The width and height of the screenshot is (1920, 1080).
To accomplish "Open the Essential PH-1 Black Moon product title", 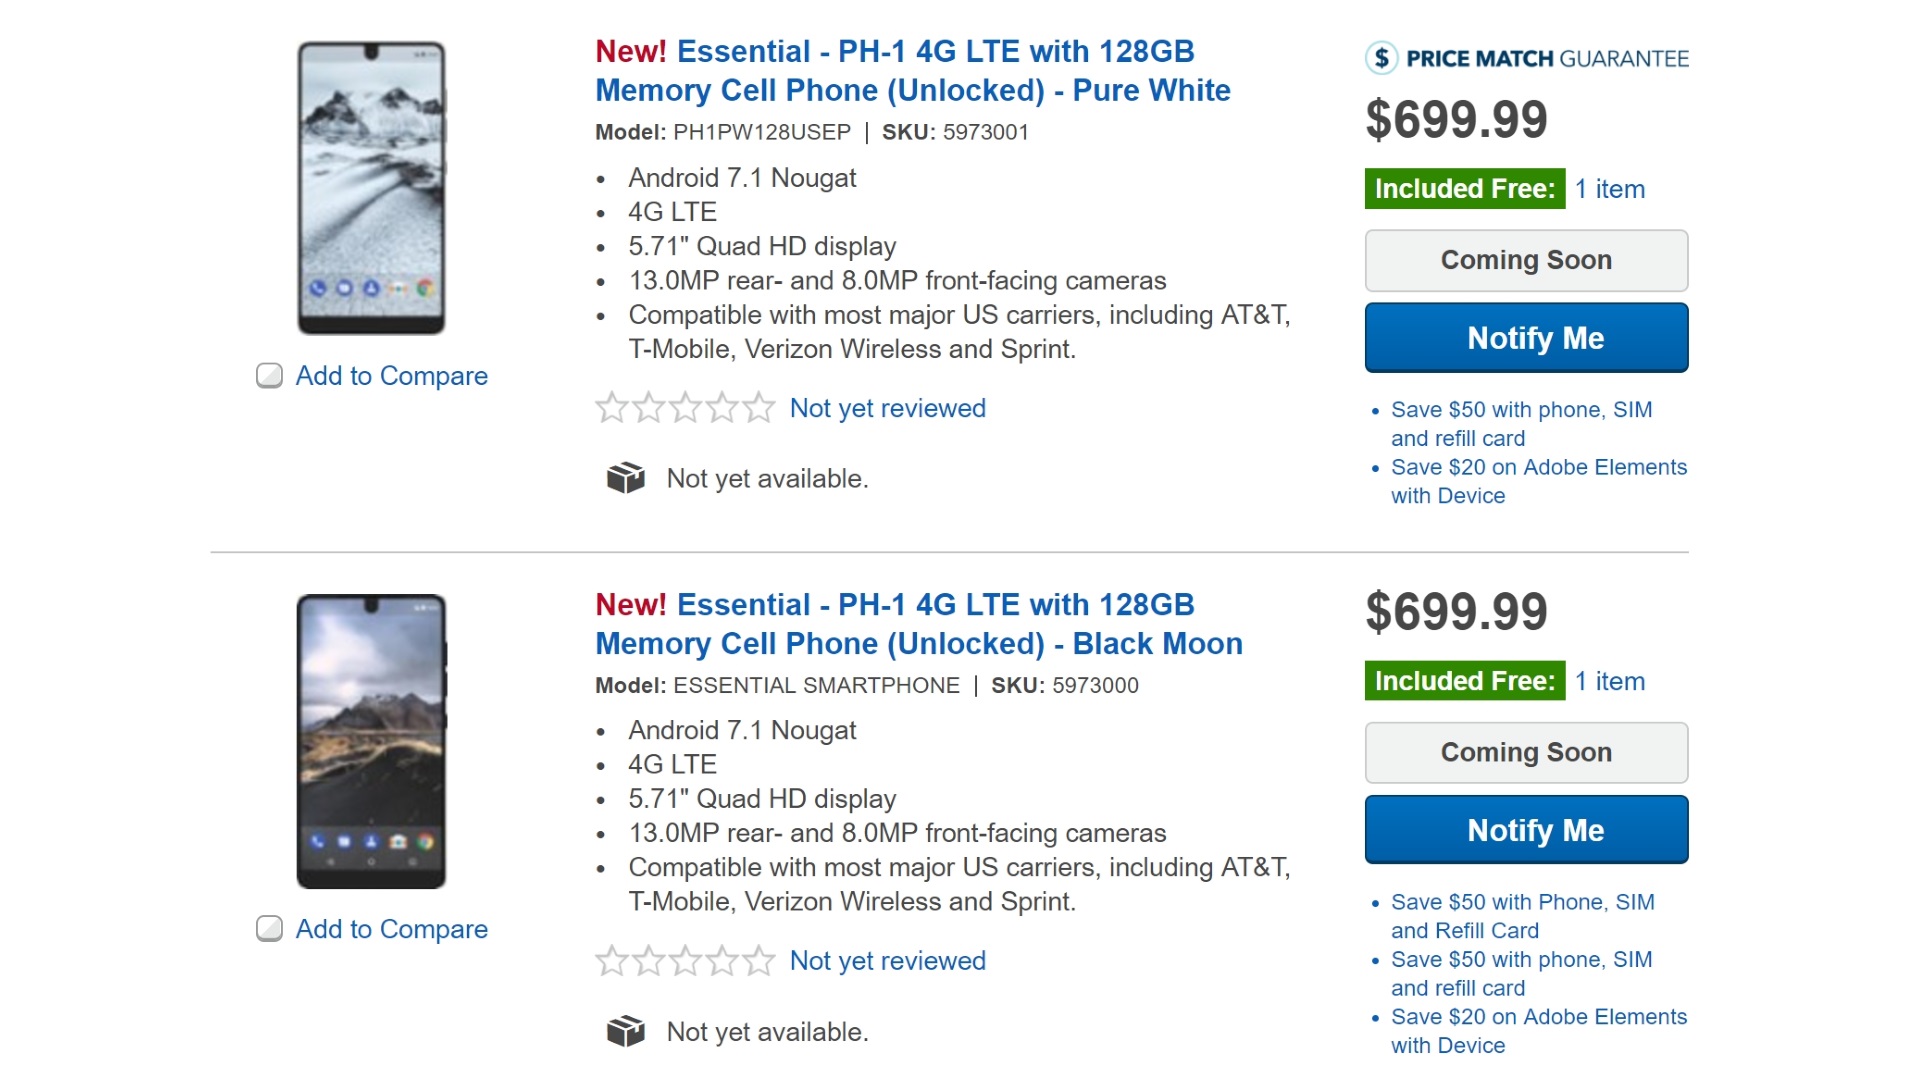I will (x=918, y=624).
